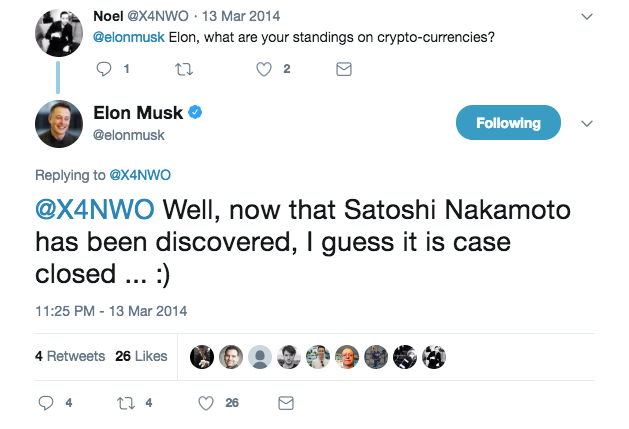Viewport: 629px width, 429px height.
Task: Open more options on Noel's tweet
Action: [x=587, y=17]
